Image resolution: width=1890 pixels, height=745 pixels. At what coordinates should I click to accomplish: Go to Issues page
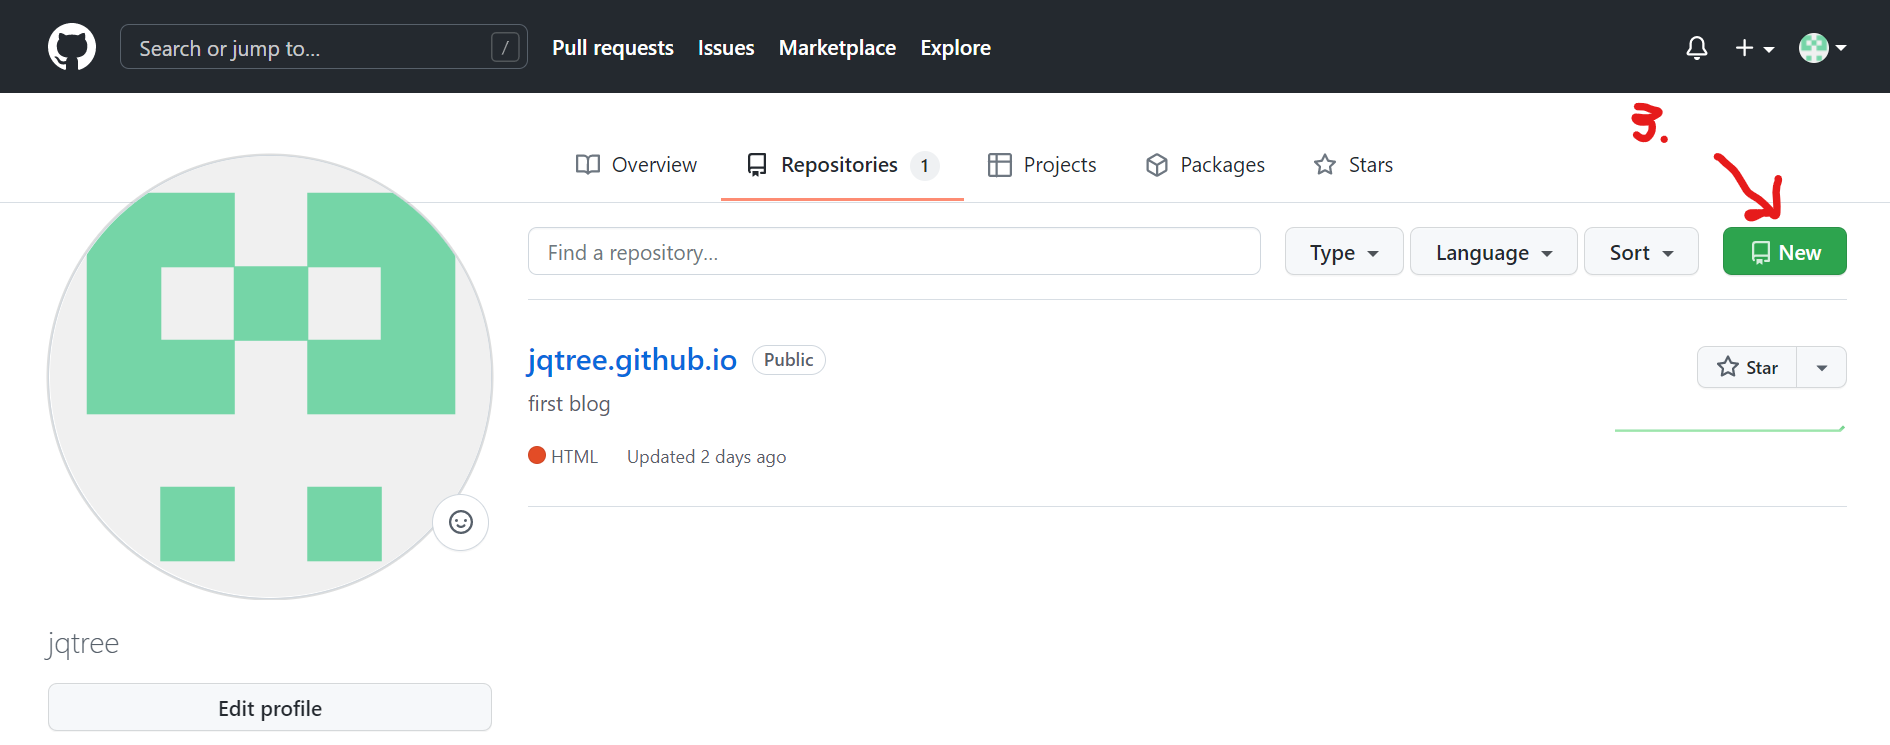(x=726, y=48)
